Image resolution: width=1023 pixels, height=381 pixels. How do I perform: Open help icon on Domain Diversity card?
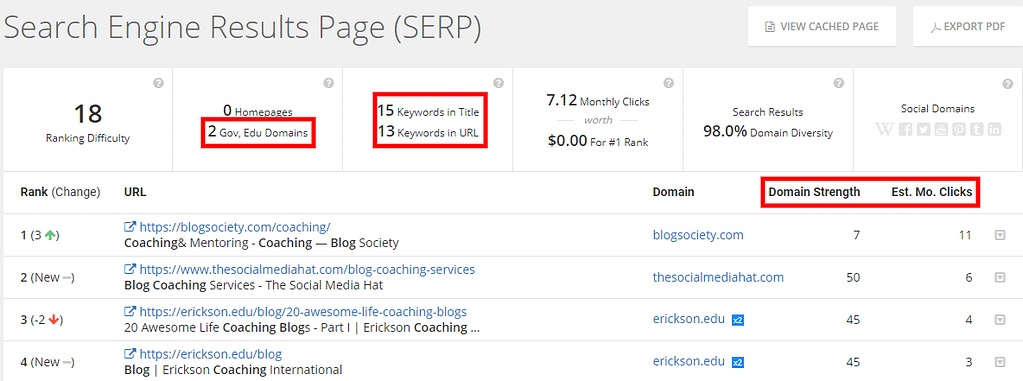tap(839, 84)
